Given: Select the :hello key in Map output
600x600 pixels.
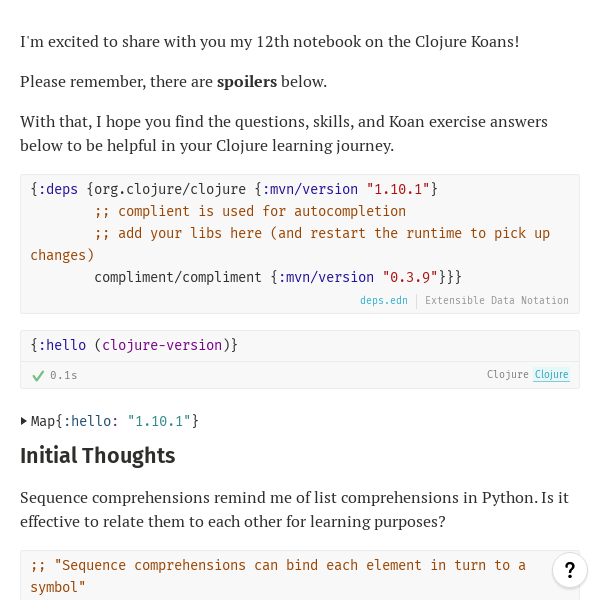Looking at the screenshot, I should 90,421.
